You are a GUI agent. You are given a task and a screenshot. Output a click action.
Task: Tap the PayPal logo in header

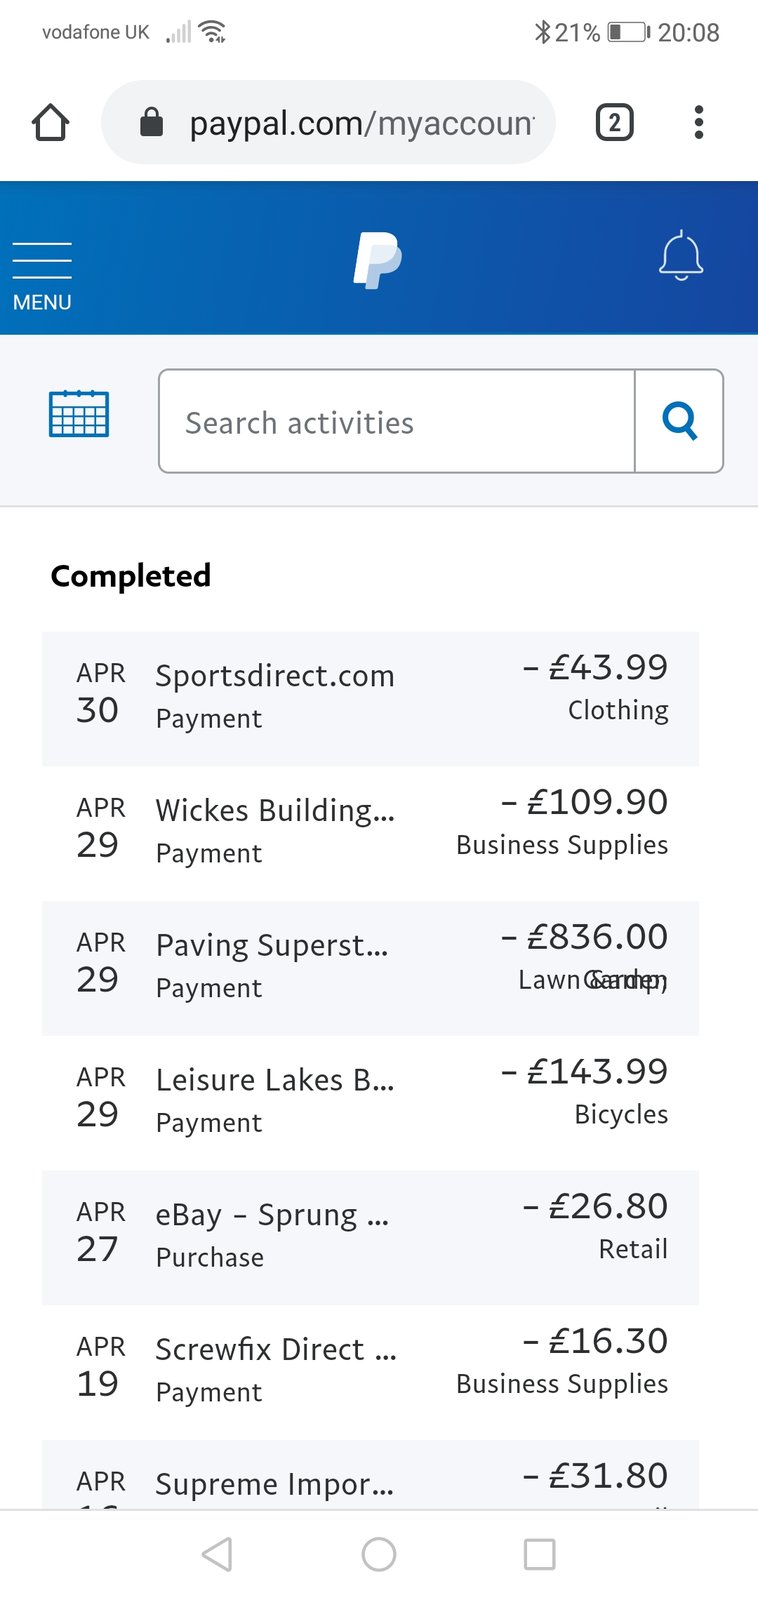[378, 260]
